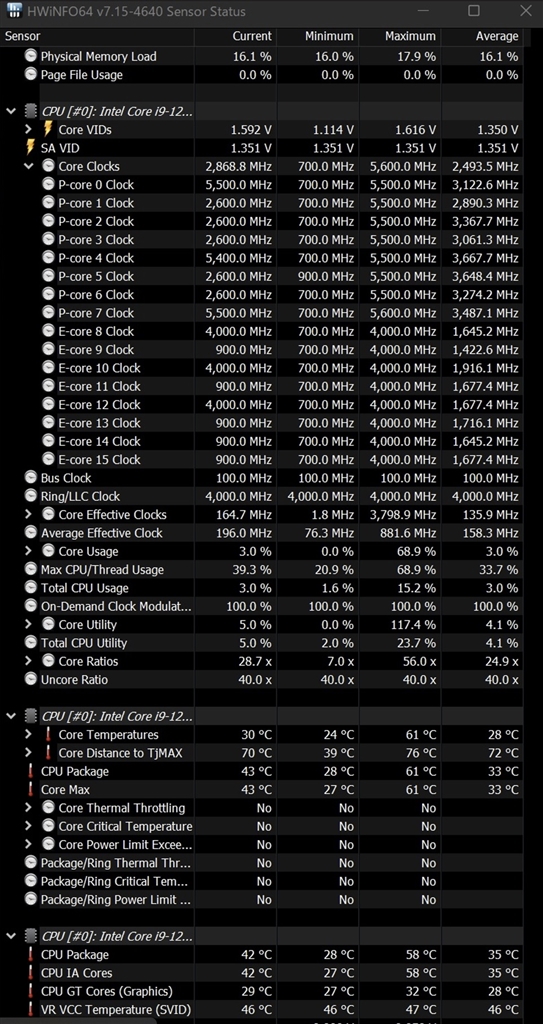Click the thermometer icon next to Core Max
This screenshot has height=1024, width=543.
30,790
